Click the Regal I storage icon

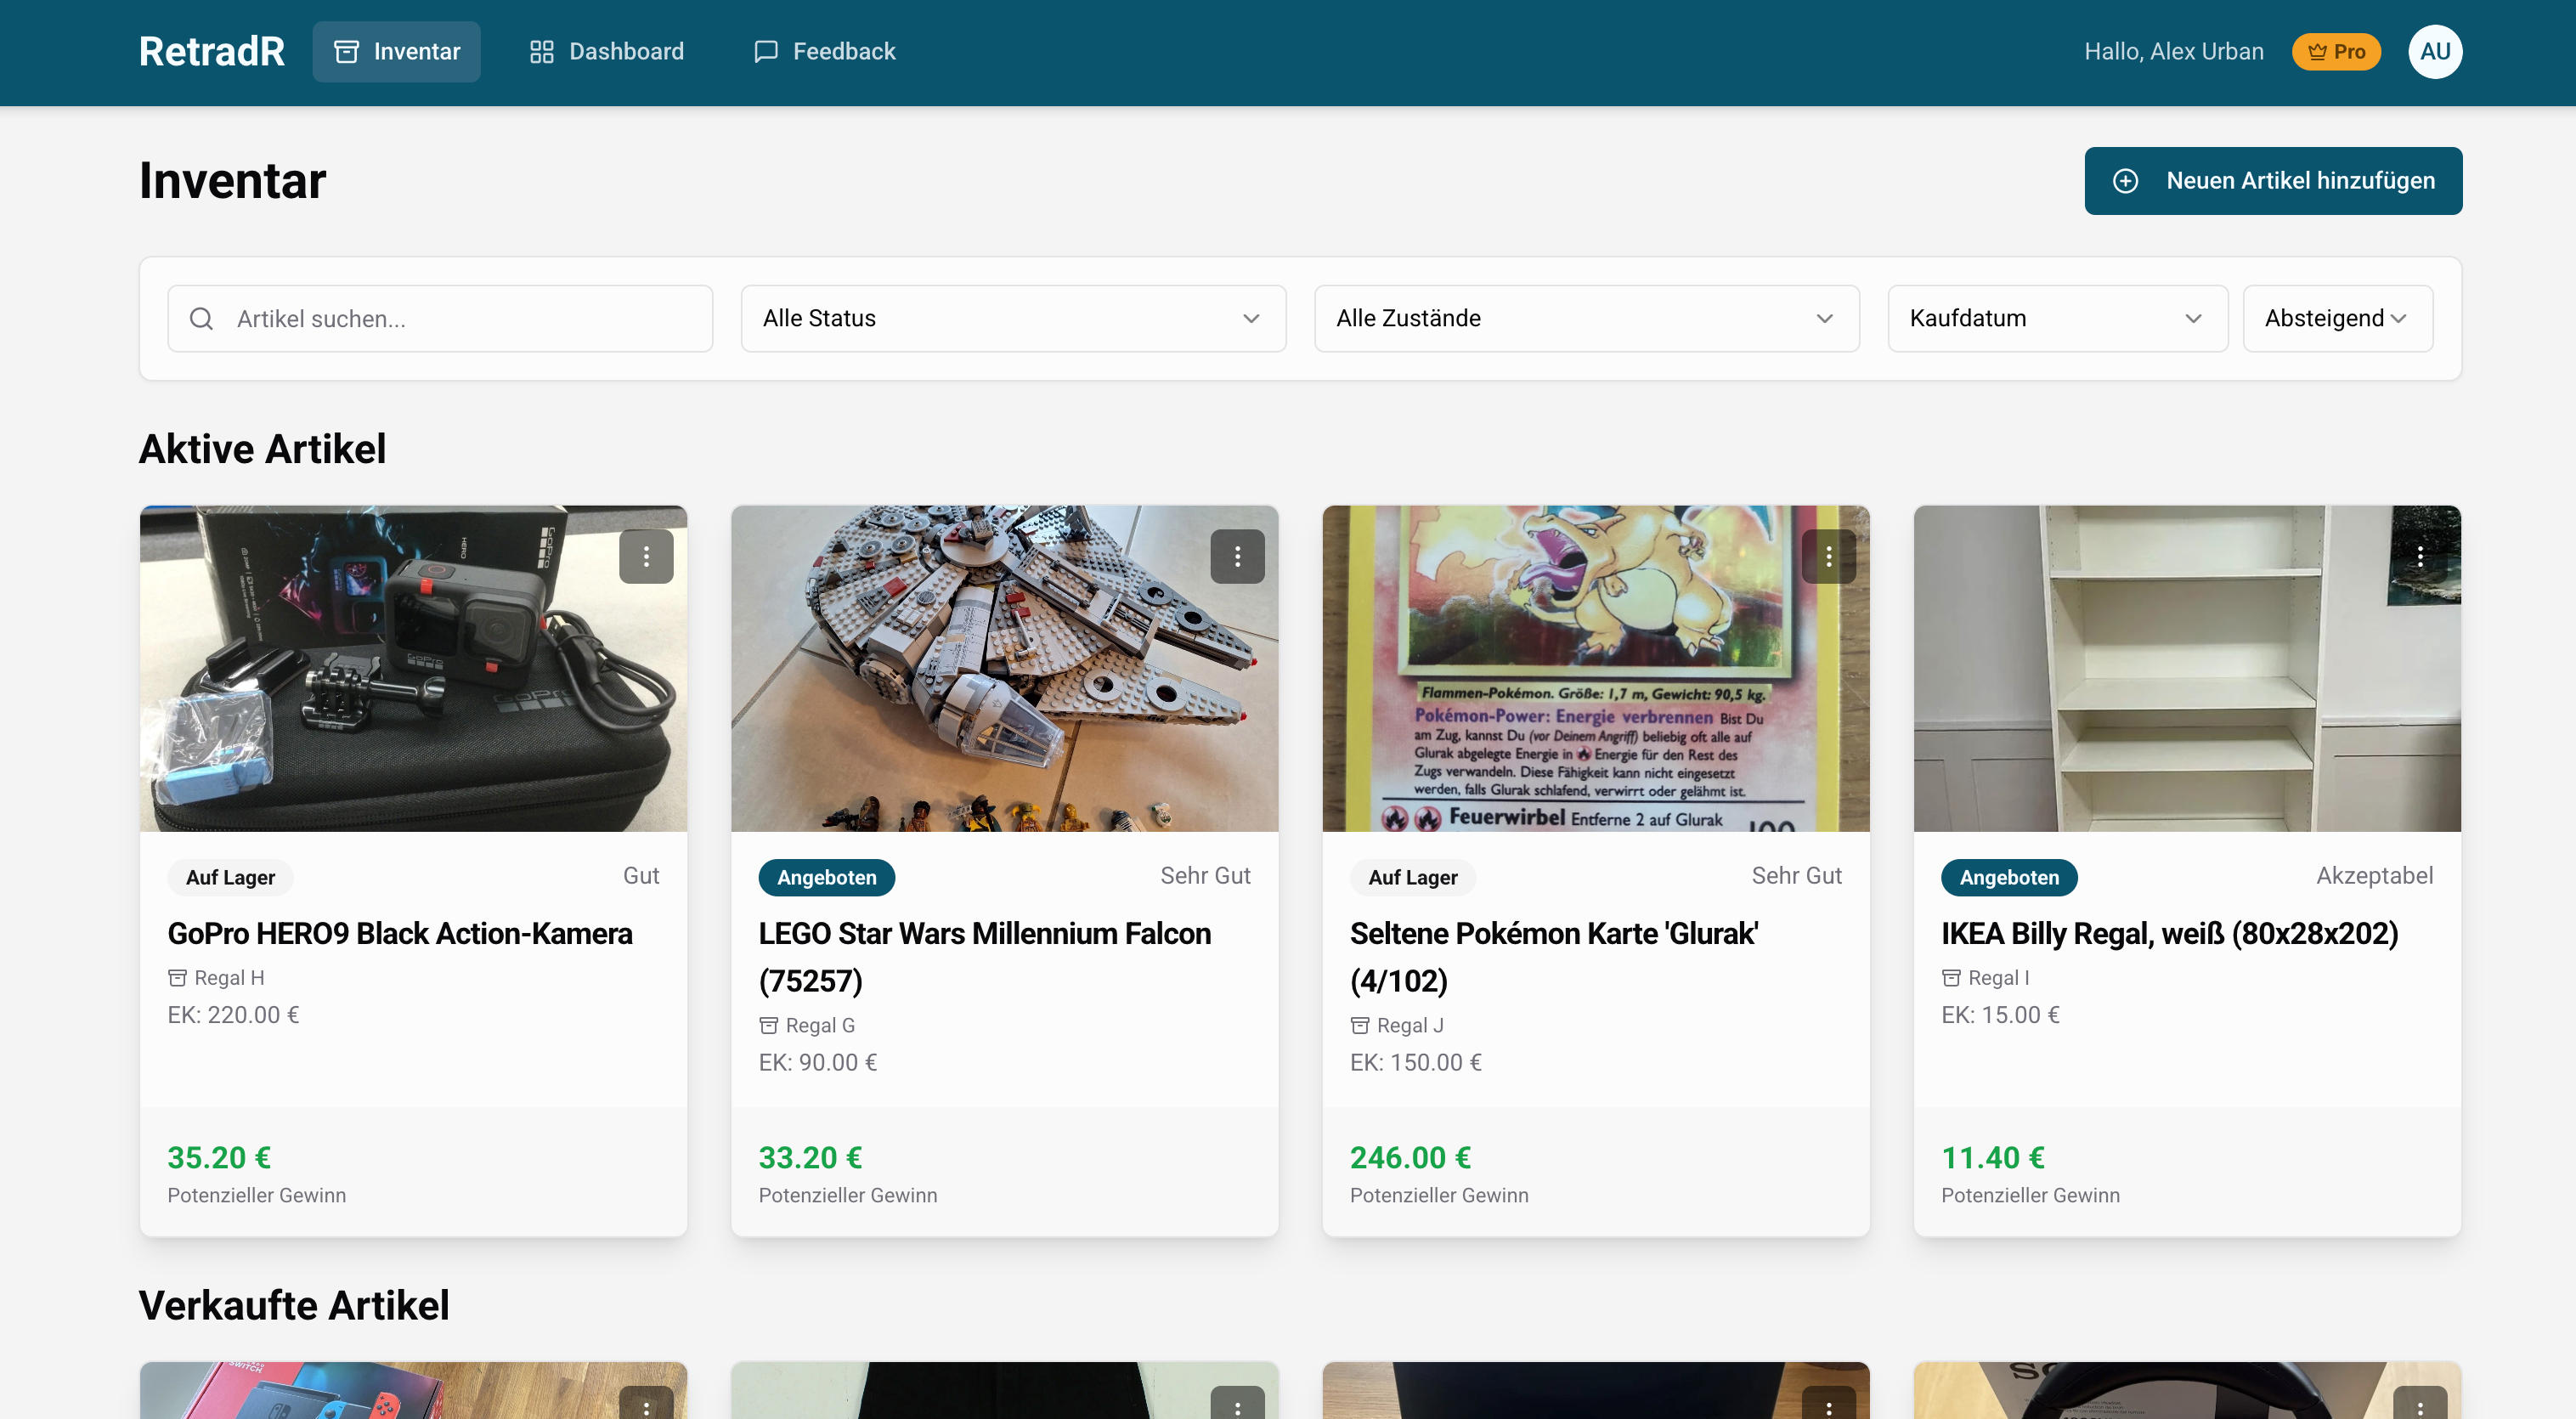1950,977
